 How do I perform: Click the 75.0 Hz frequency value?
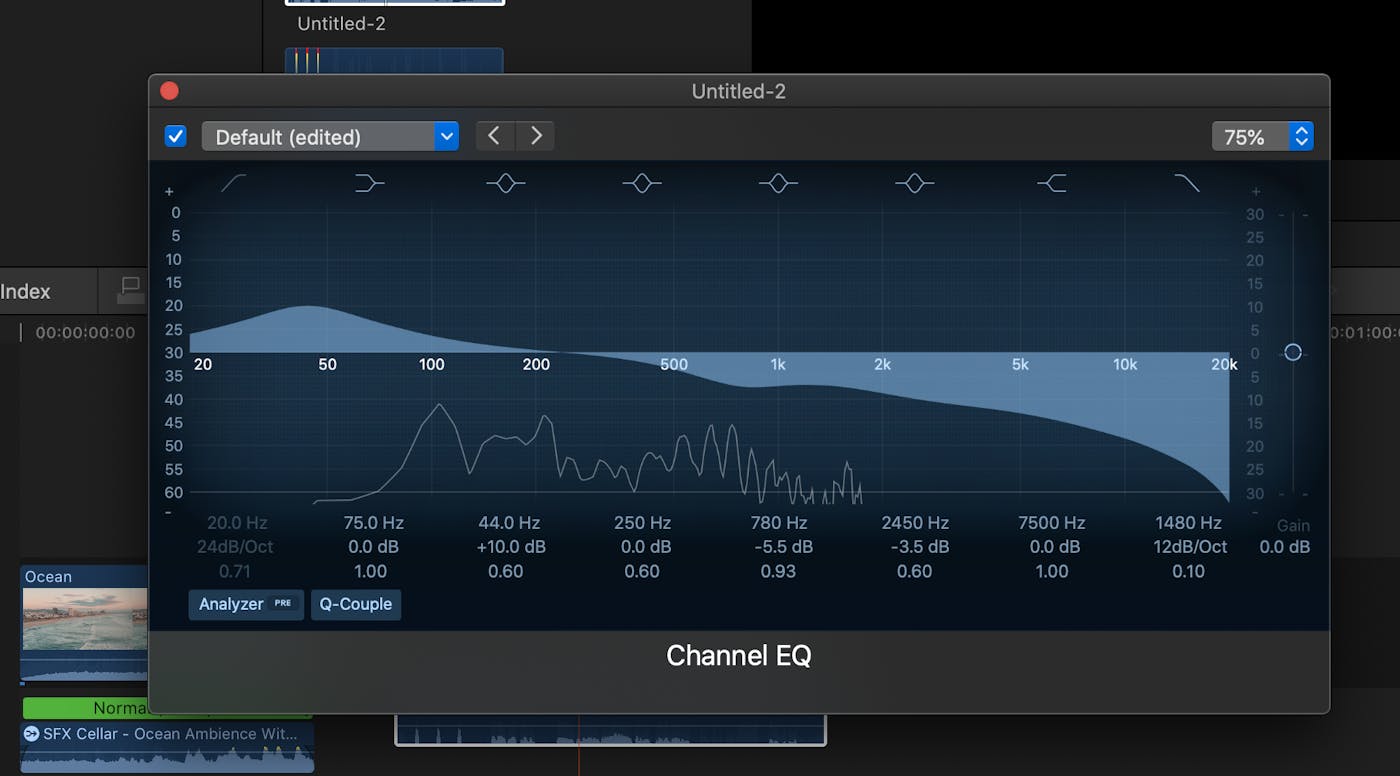pyautogui.click(x=373, y=523)
